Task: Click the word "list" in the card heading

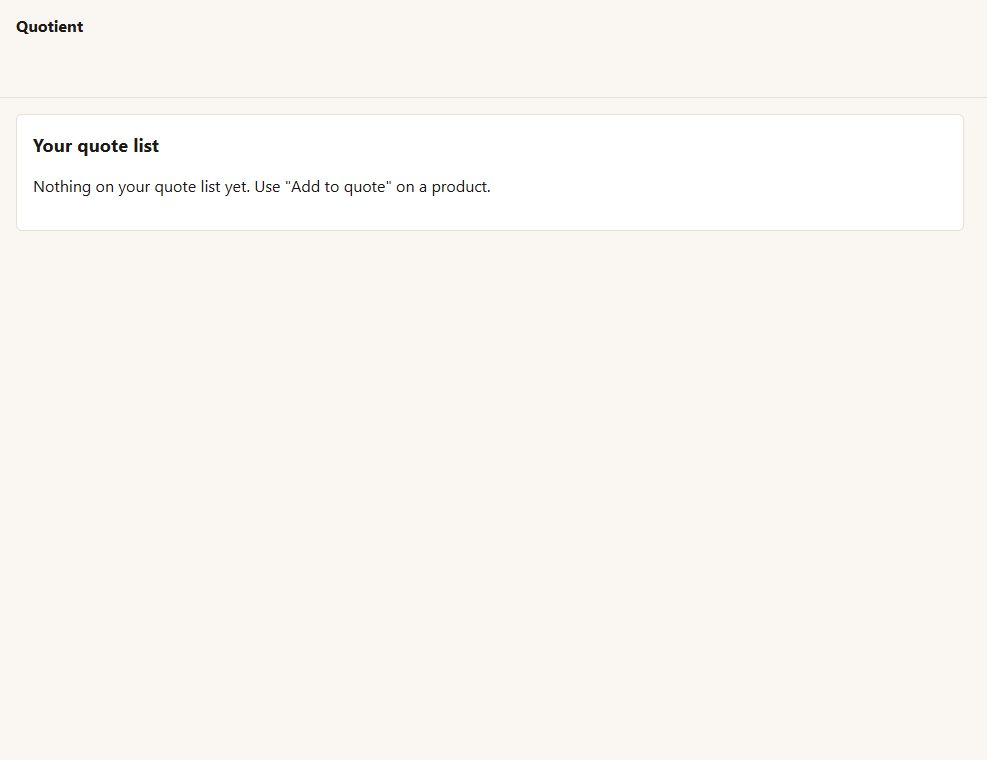Action: point(146,145)
